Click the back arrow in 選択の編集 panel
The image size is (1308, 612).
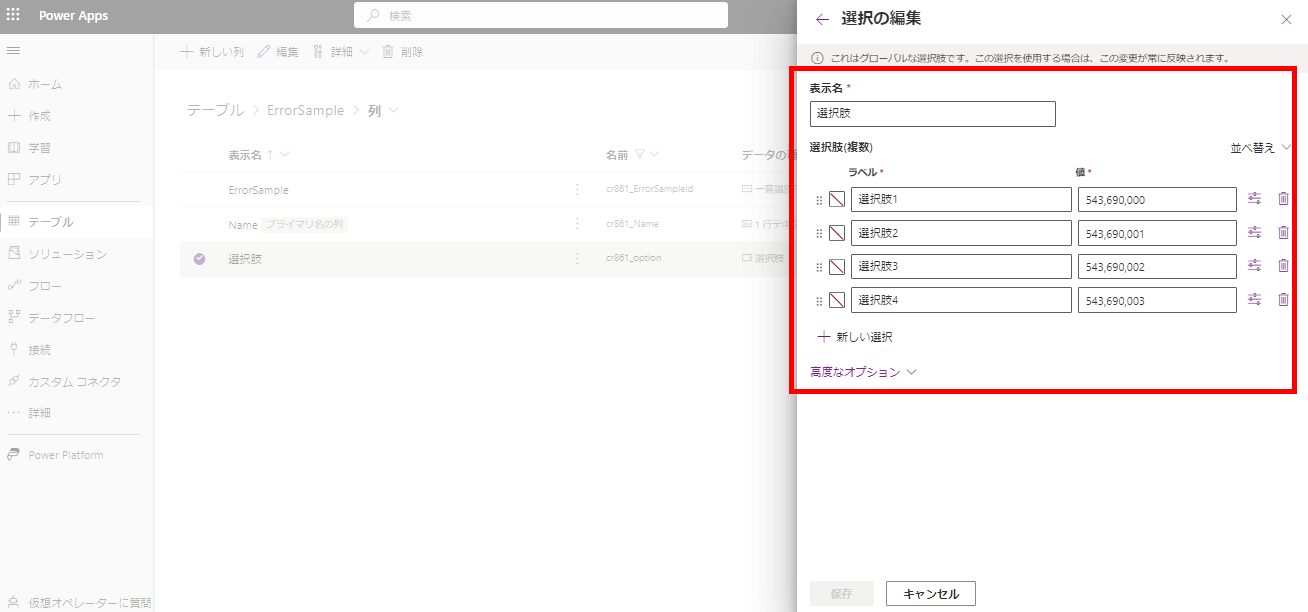tap(822, 19)
